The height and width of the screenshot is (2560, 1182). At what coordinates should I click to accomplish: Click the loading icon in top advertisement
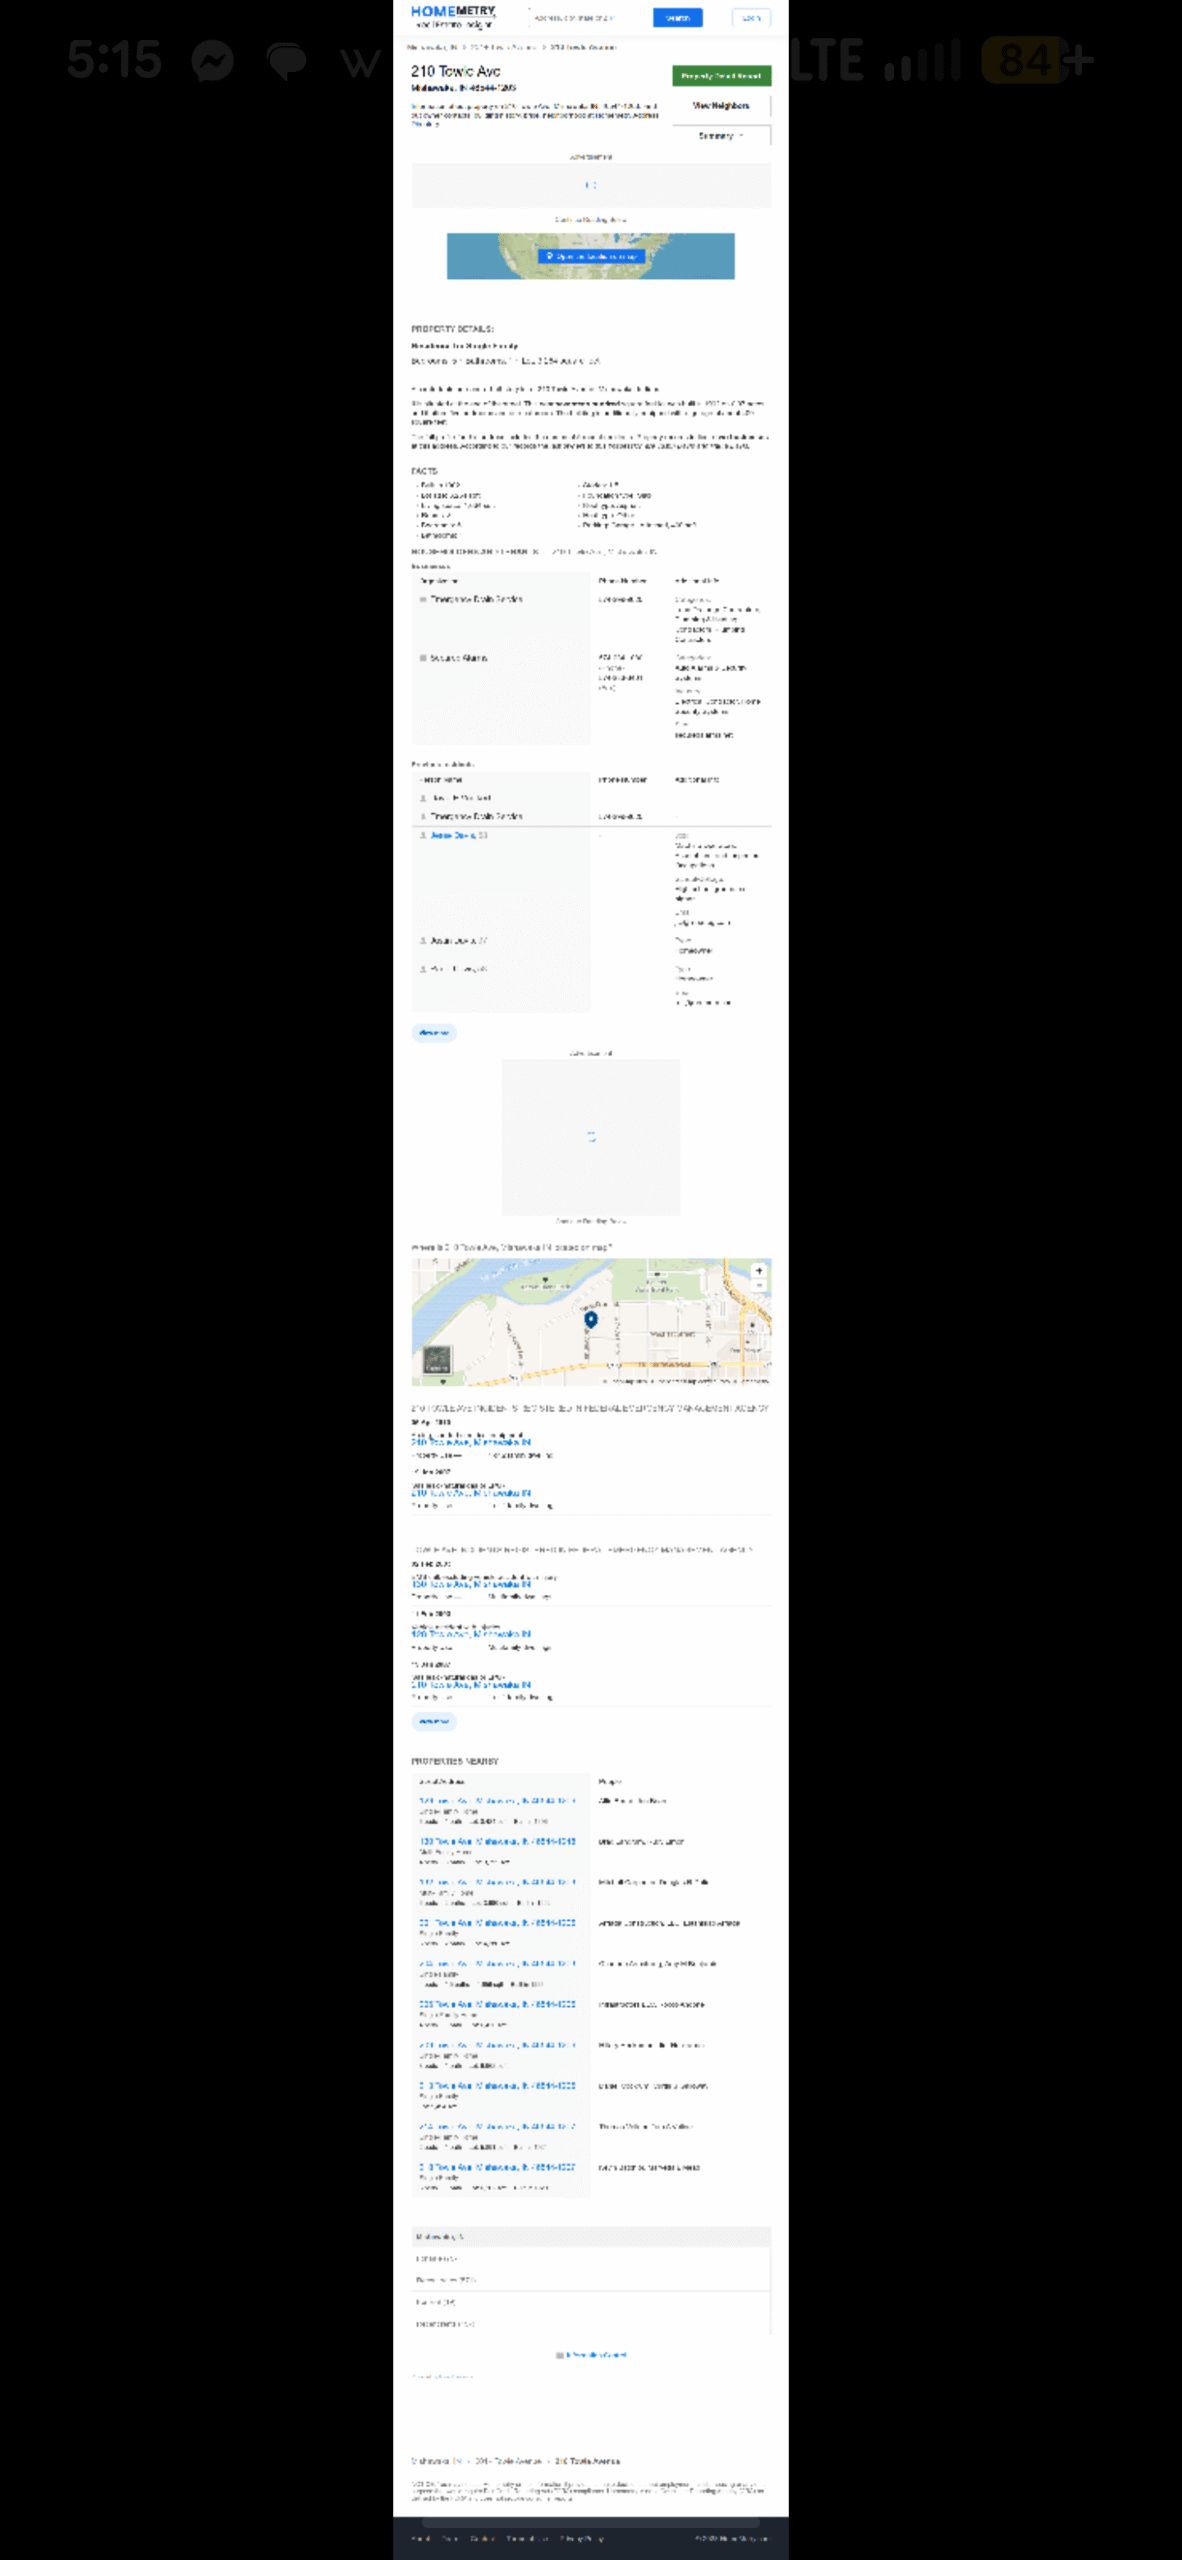click(x=591, y=185)
